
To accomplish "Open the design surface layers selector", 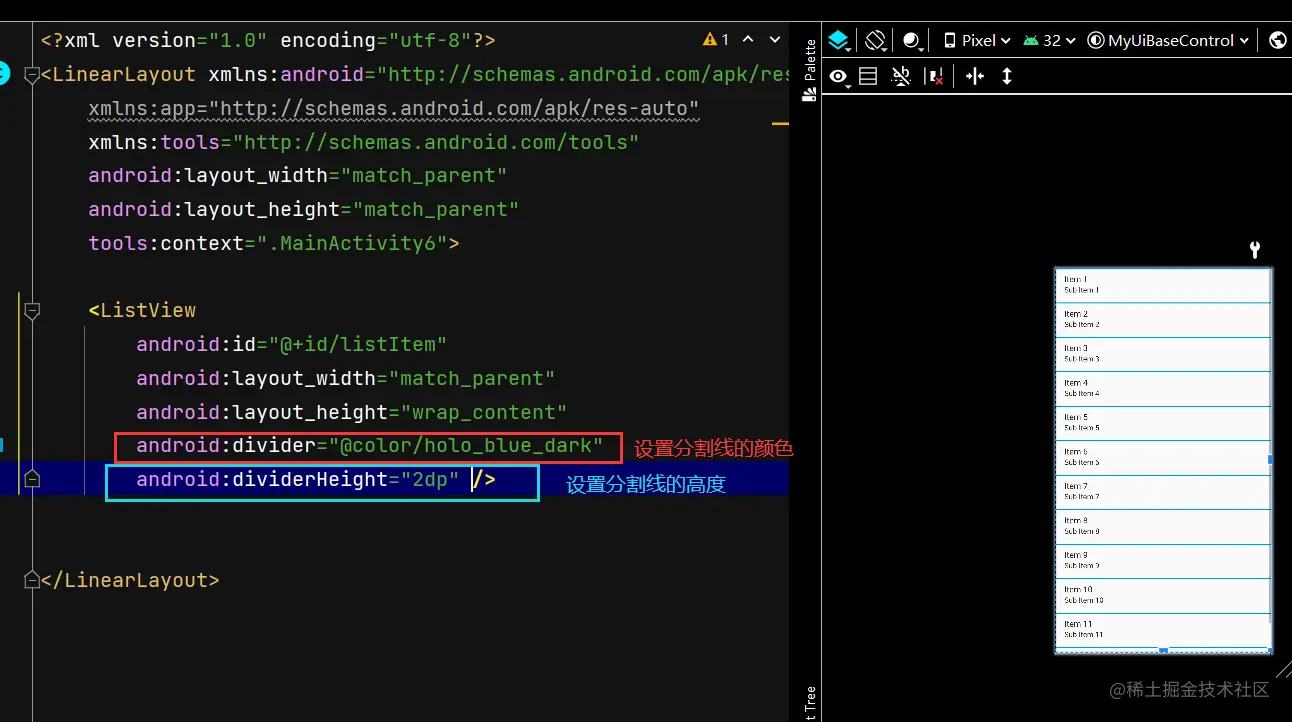I will point(839,41).
